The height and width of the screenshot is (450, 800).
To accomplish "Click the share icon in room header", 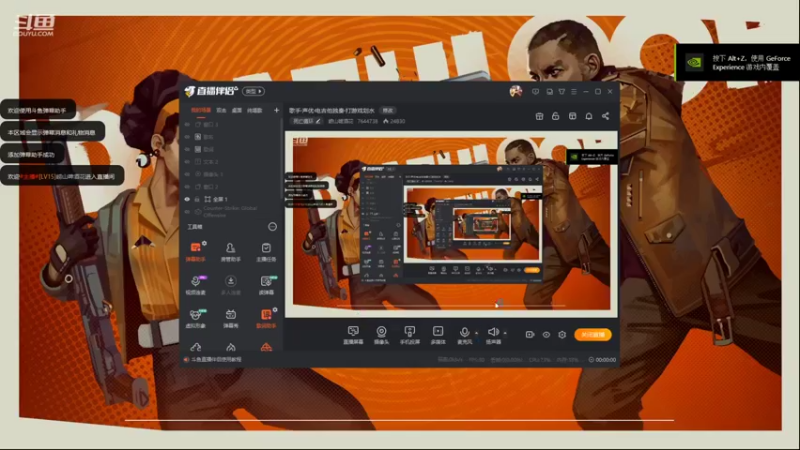I will pos(605,116).
